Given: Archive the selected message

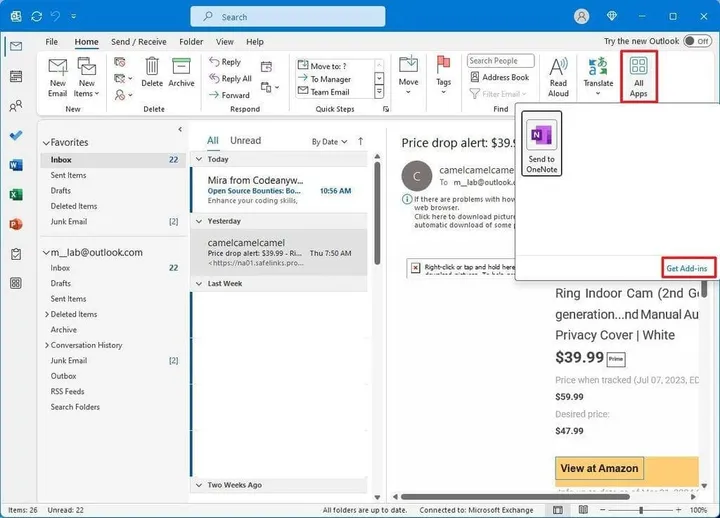Looking at the screenshot, I should tap(181, 74).
